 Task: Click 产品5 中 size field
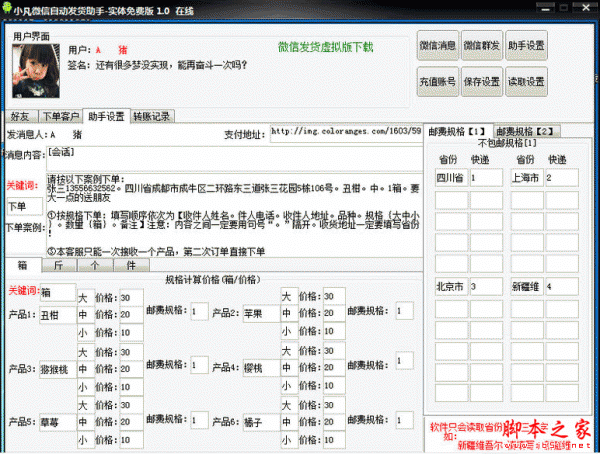tap(86, 422)
